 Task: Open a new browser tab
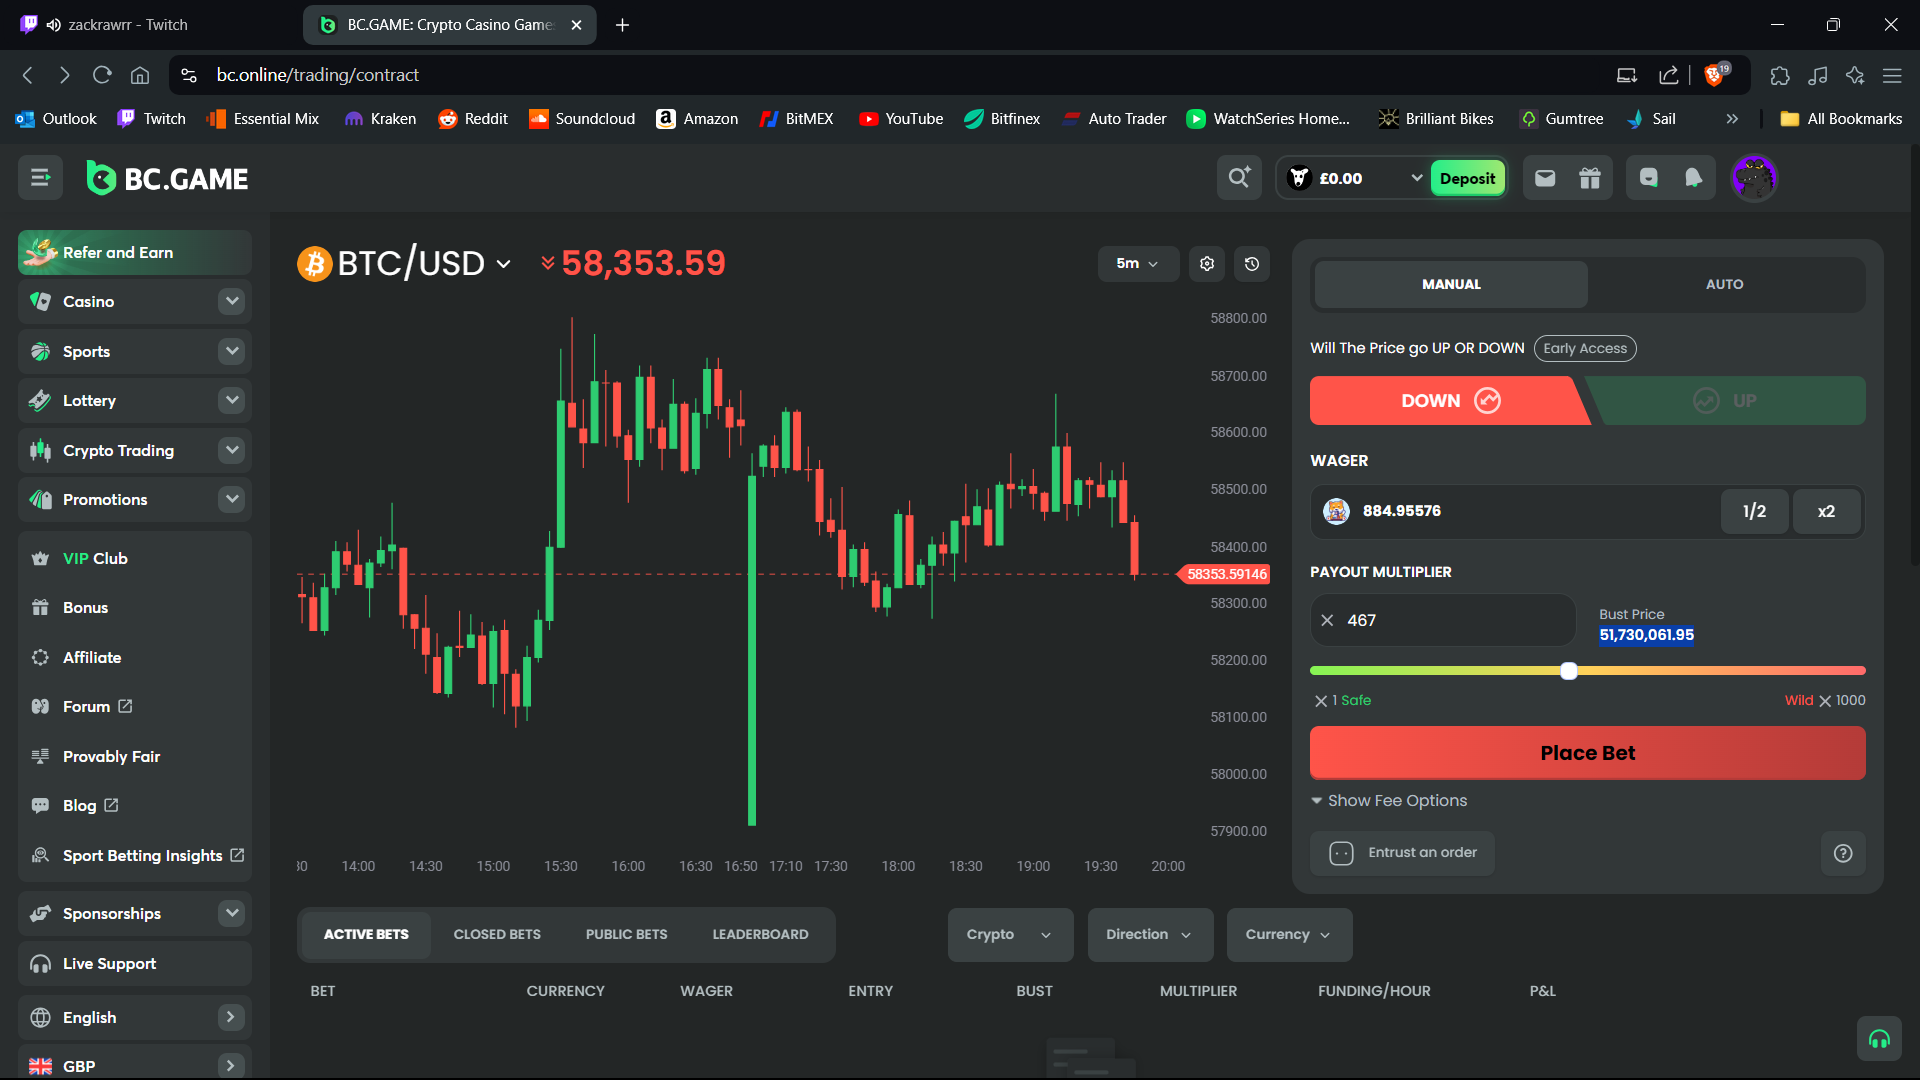click(622, 25)
